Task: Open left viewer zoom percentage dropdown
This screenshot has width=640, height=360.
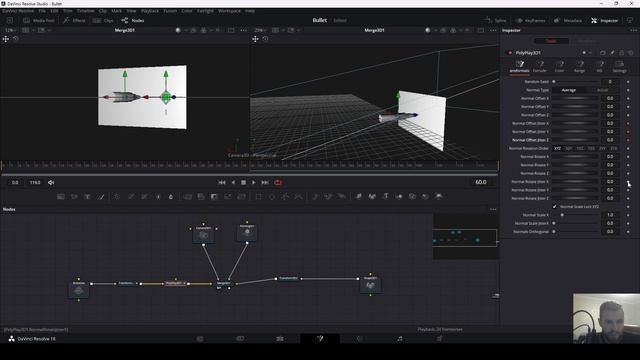Action: pyautogui.click(x=11, y=30)
